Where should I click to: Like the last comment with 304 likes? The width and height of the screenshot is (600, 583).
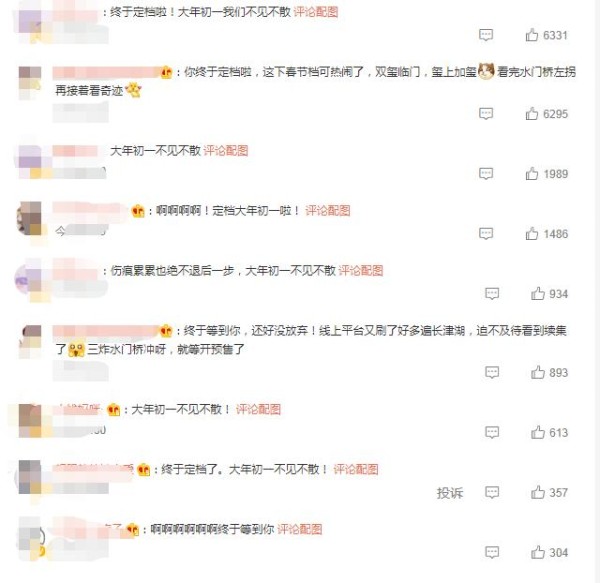click(538, 552)
